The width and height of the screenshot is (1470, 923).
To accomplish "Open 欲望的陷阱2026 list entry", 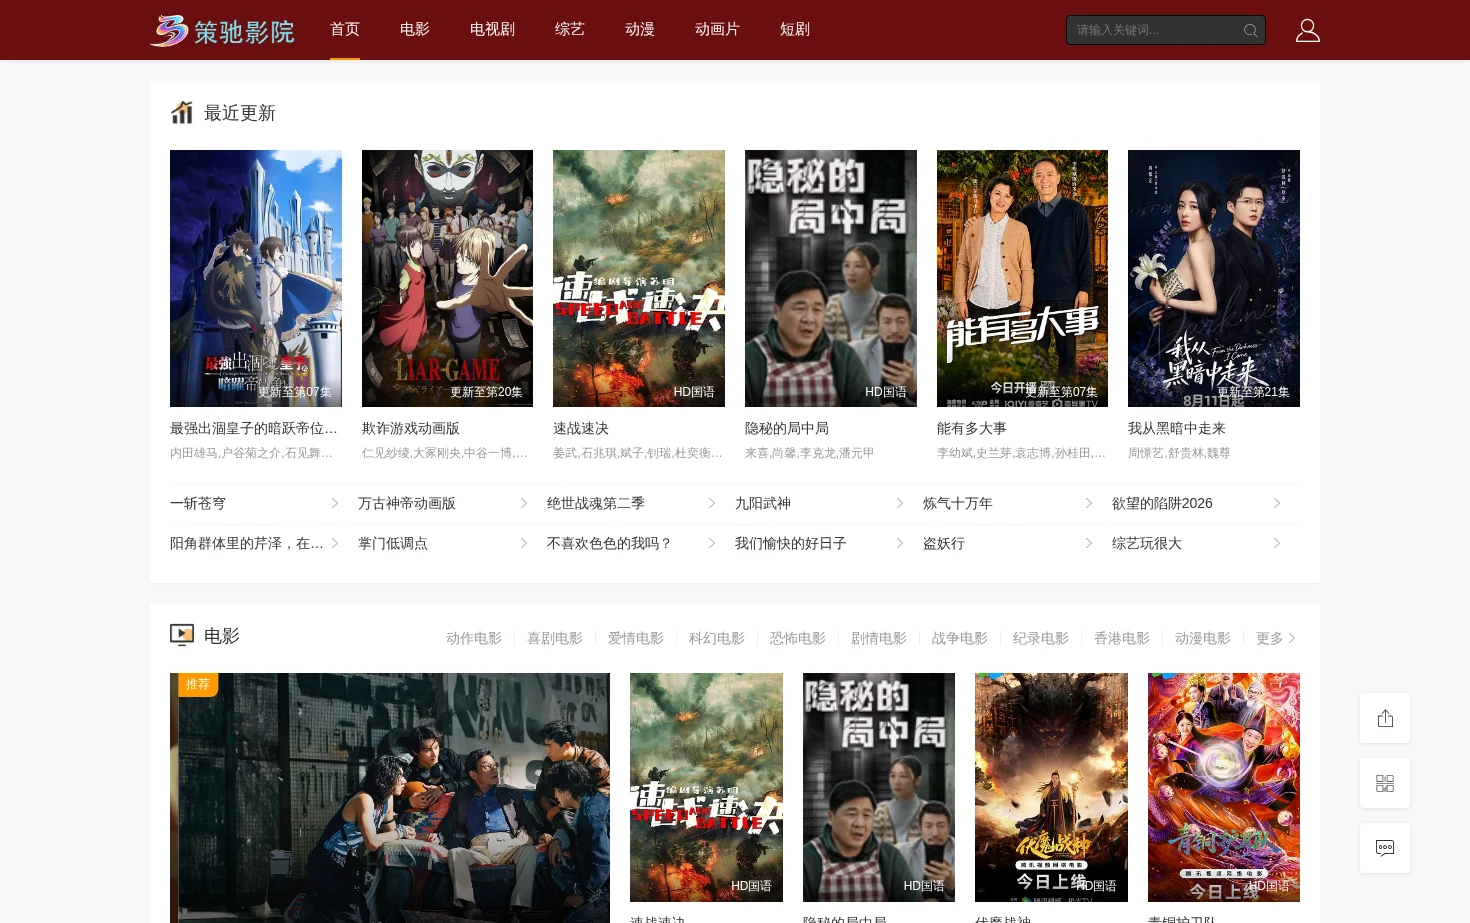I will pyautogui.click(x=1197, y=504).
